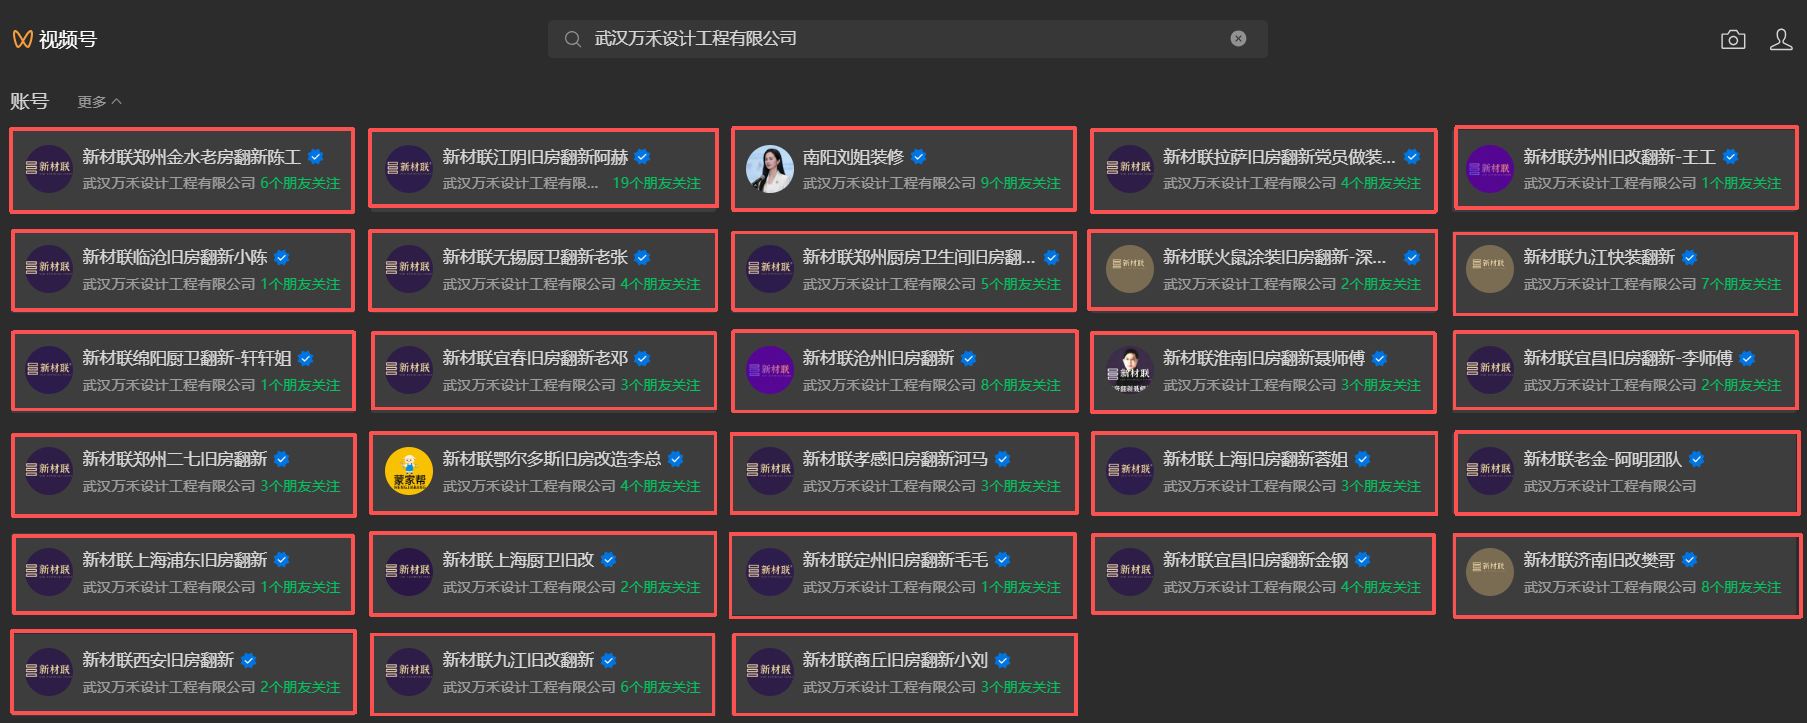Open the camera icon in header
Viewport: 1807px width, 723px height.
pos(1733,39)
